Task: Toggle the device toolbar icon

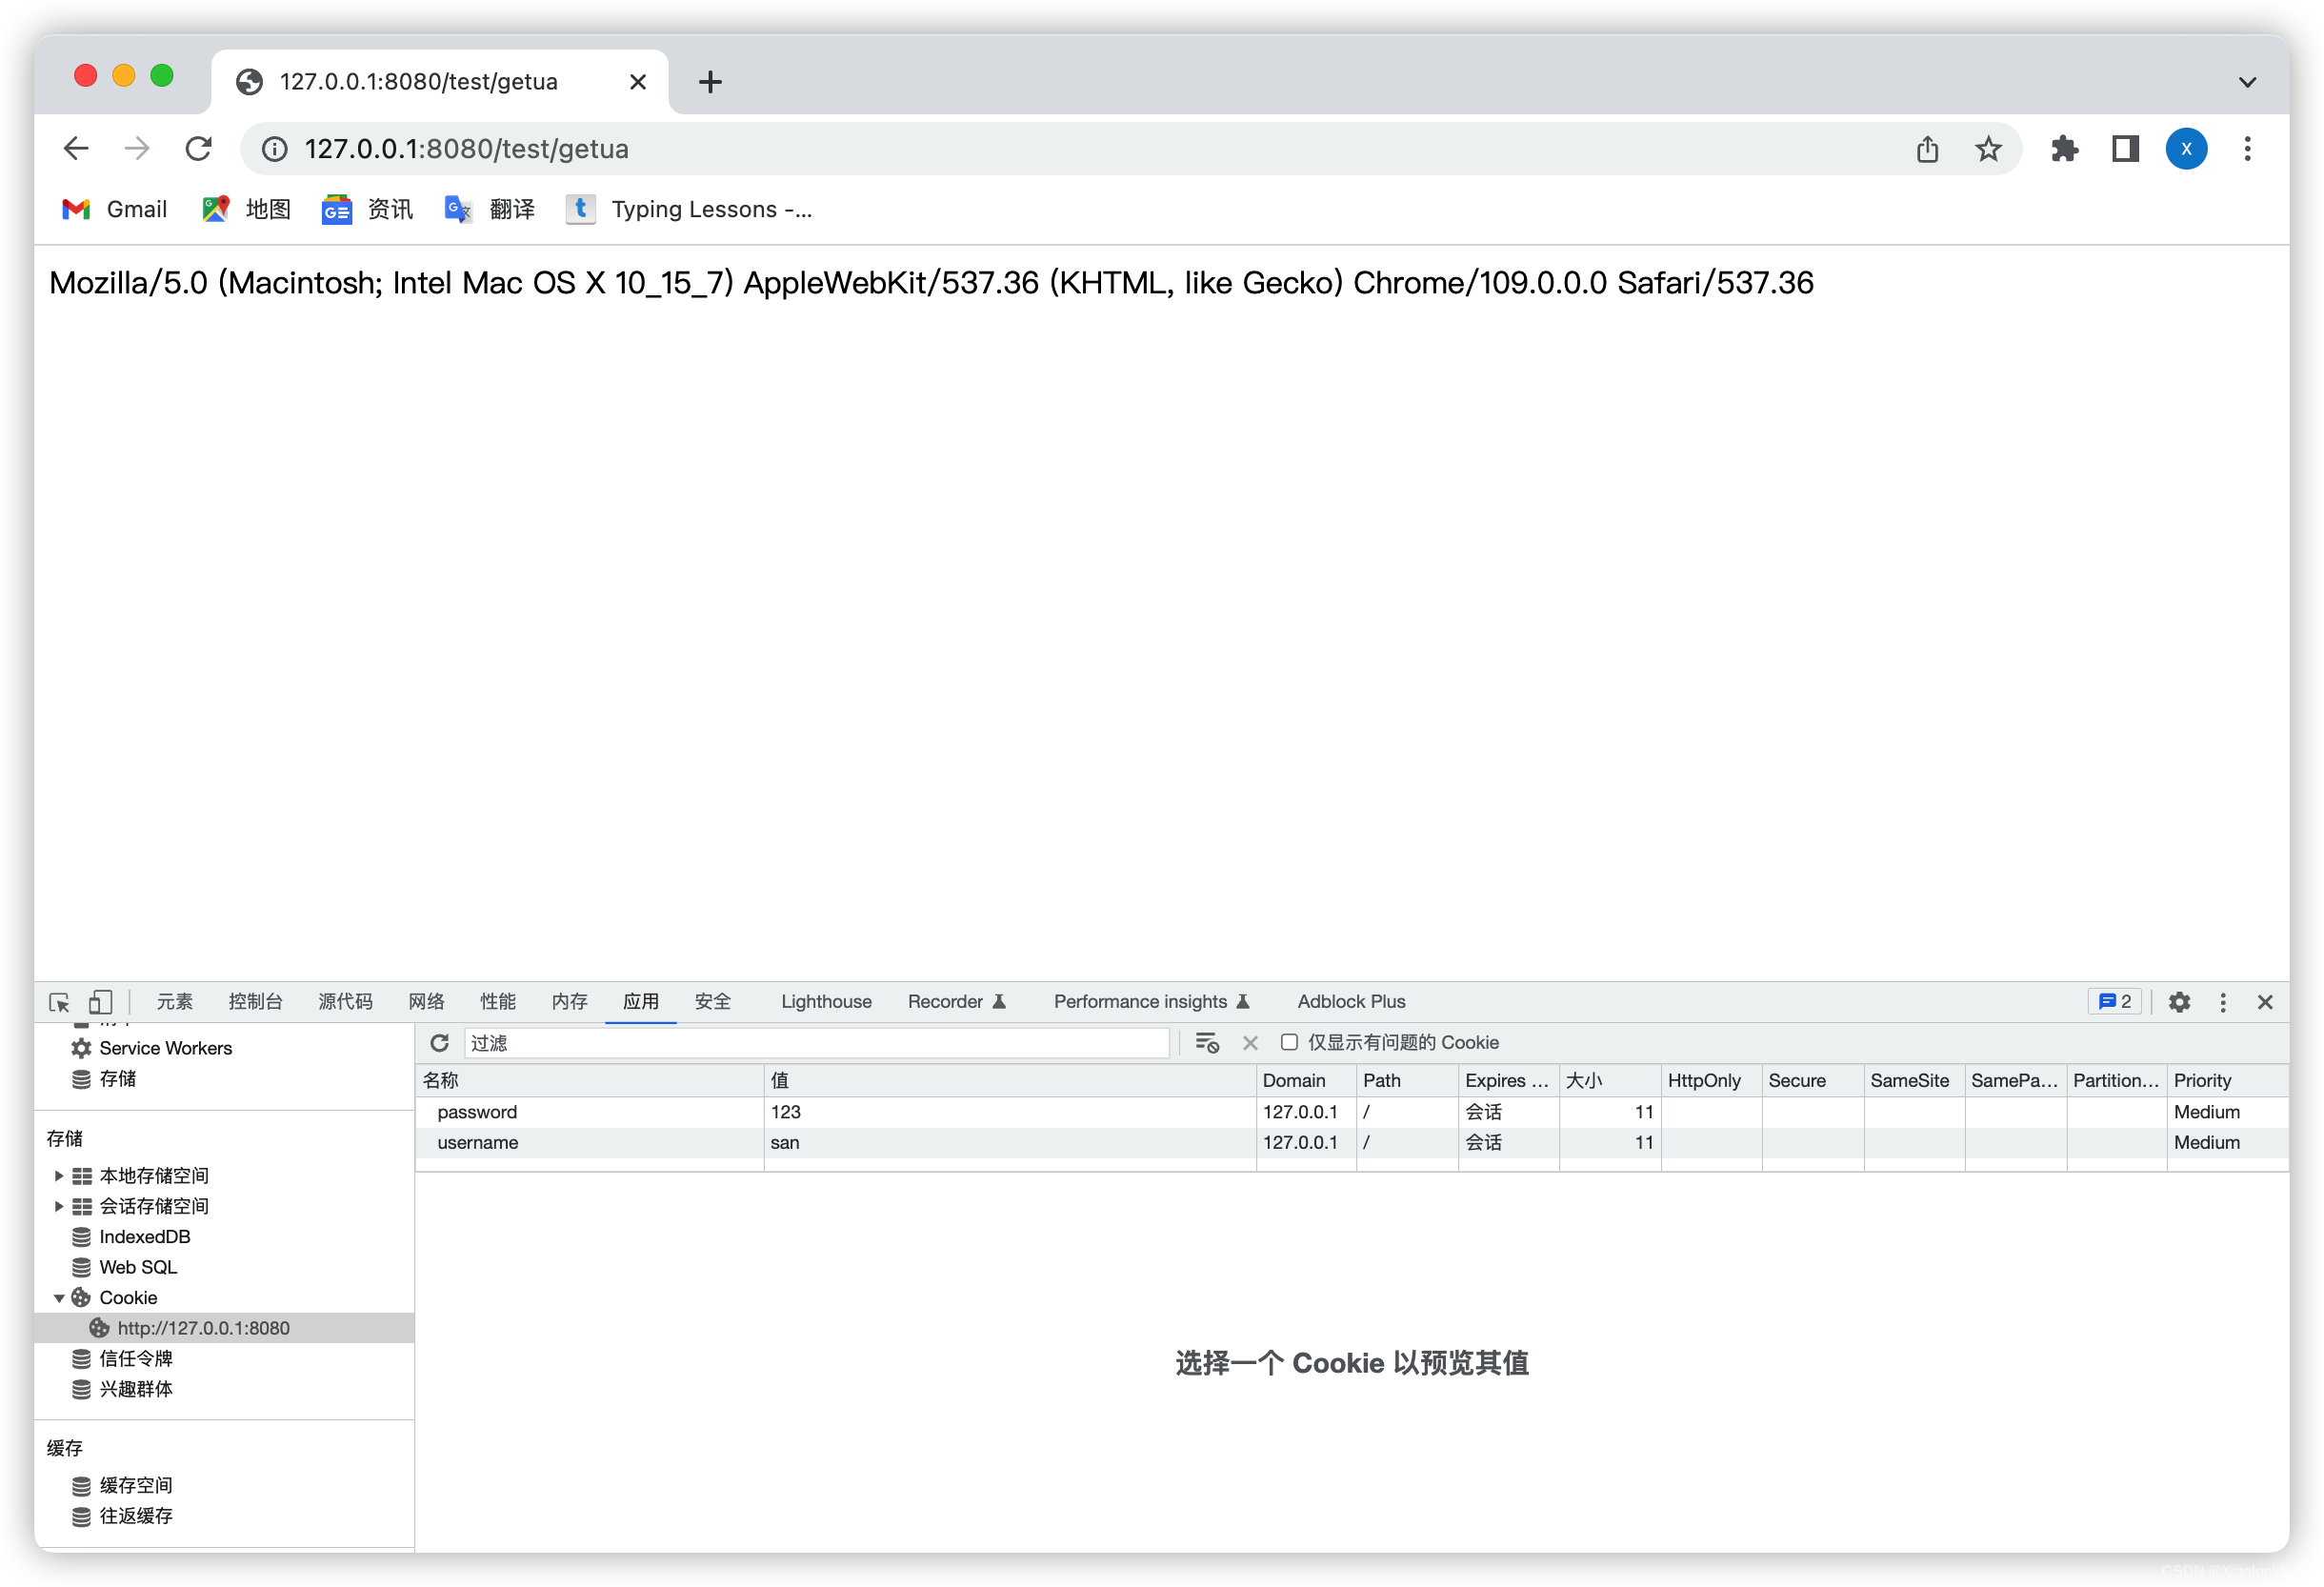Action: 100,1002
